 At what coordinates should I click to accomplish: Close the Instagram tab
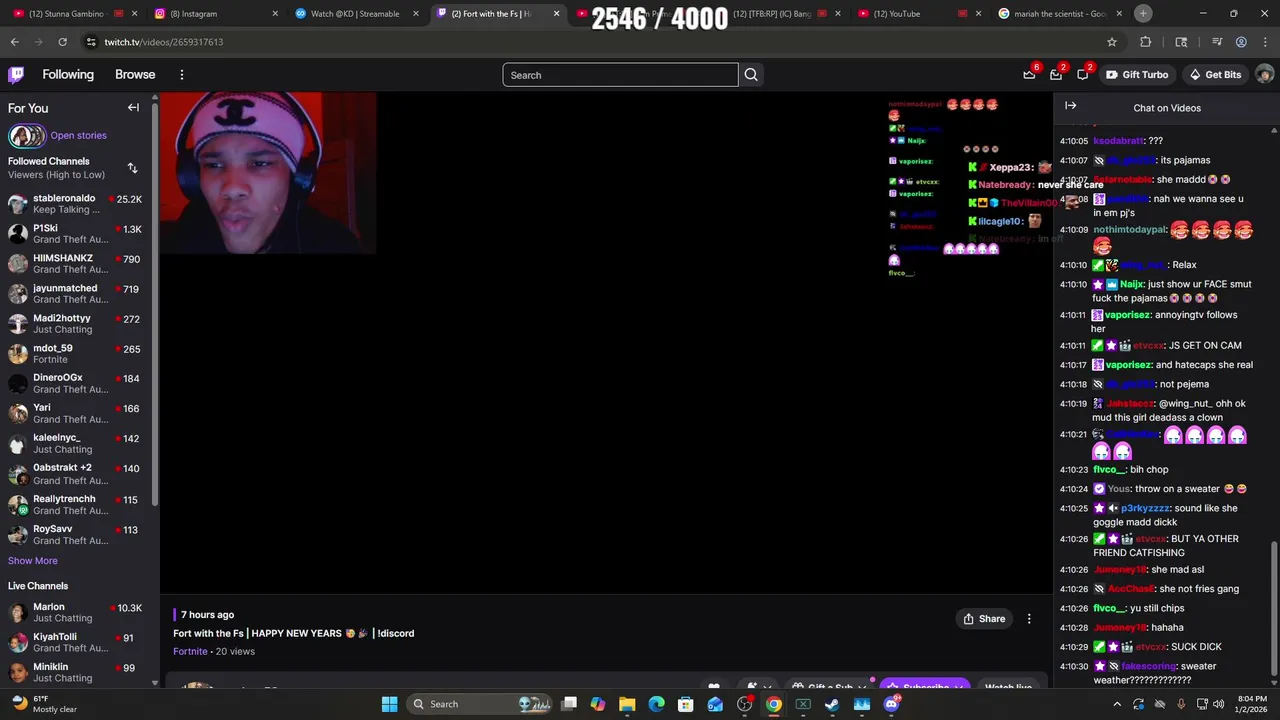[x=274, y=14]
